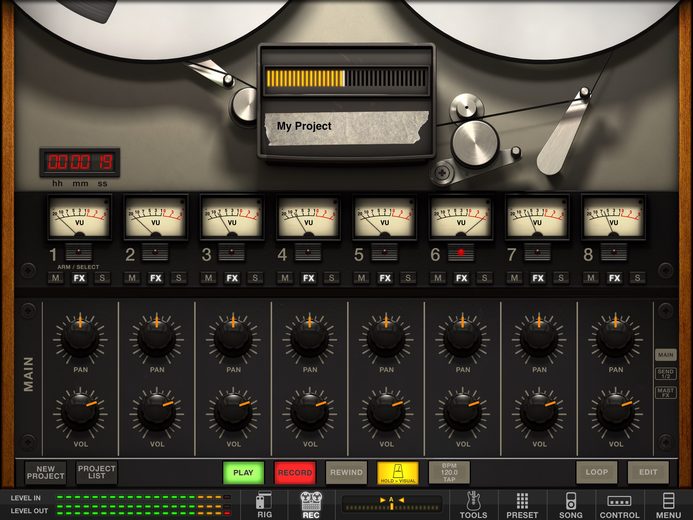The image size is (693, 520).
Task: Click track 1 PAN knob
Action: (x=80, y=338)
